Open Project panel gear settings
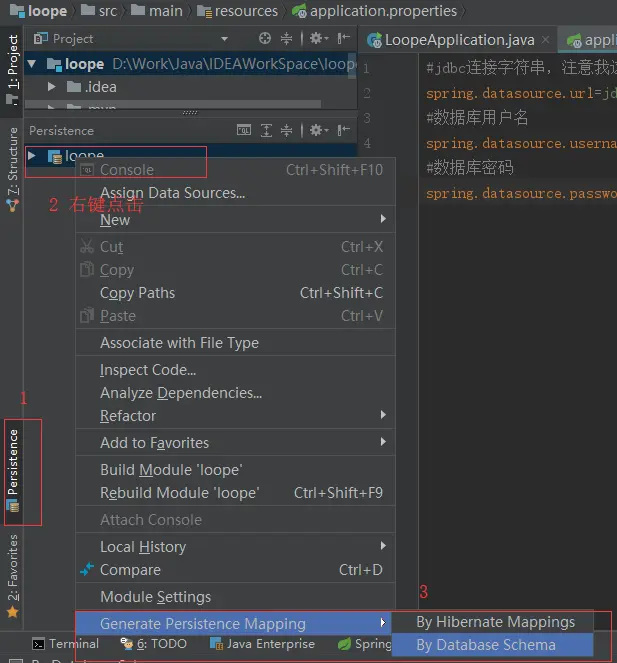 [318, 38]
